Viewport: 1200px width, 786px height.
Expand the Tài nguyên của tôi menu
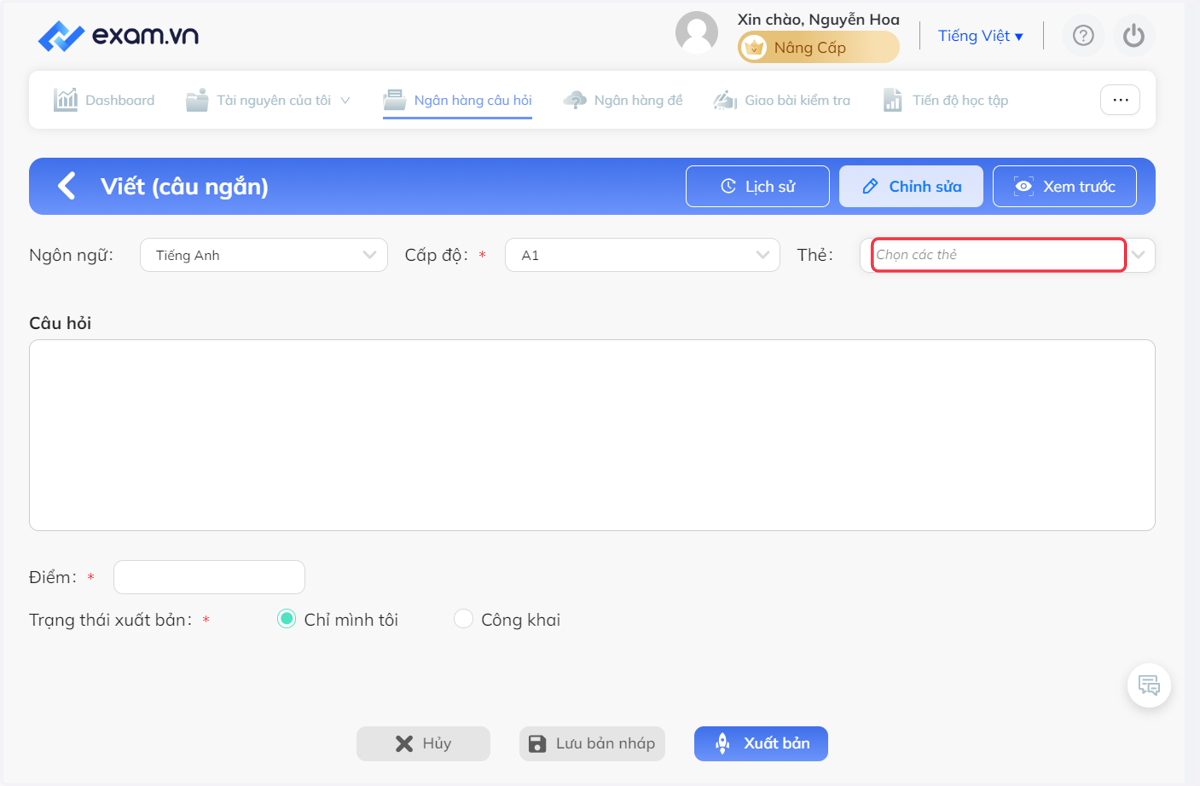269,100
